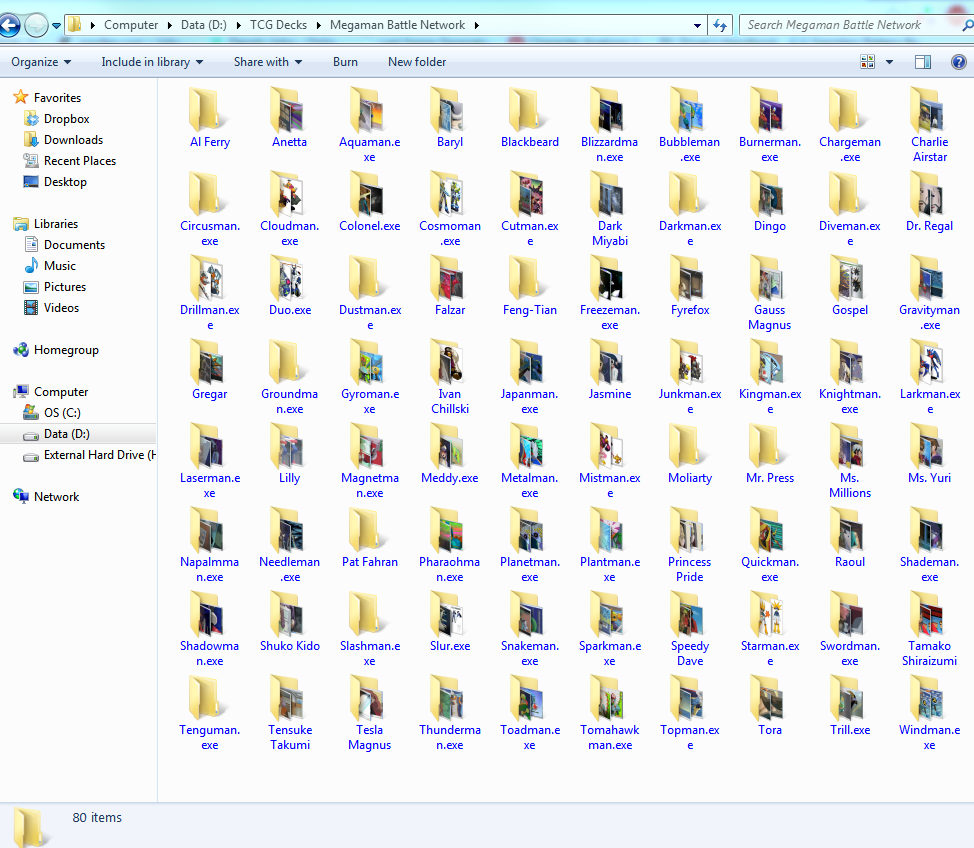974x848 pixels.
Task: Open Dropbox in Favorites
Action: (57, 119)
